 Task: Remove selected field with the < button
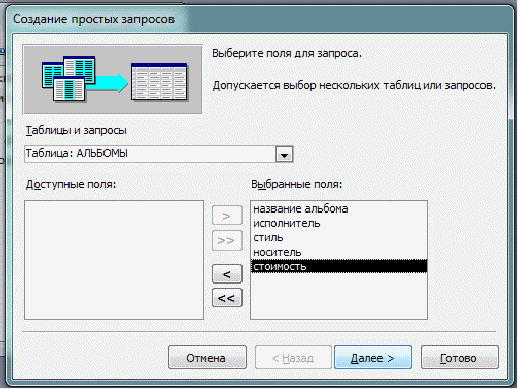coord(227,274)
